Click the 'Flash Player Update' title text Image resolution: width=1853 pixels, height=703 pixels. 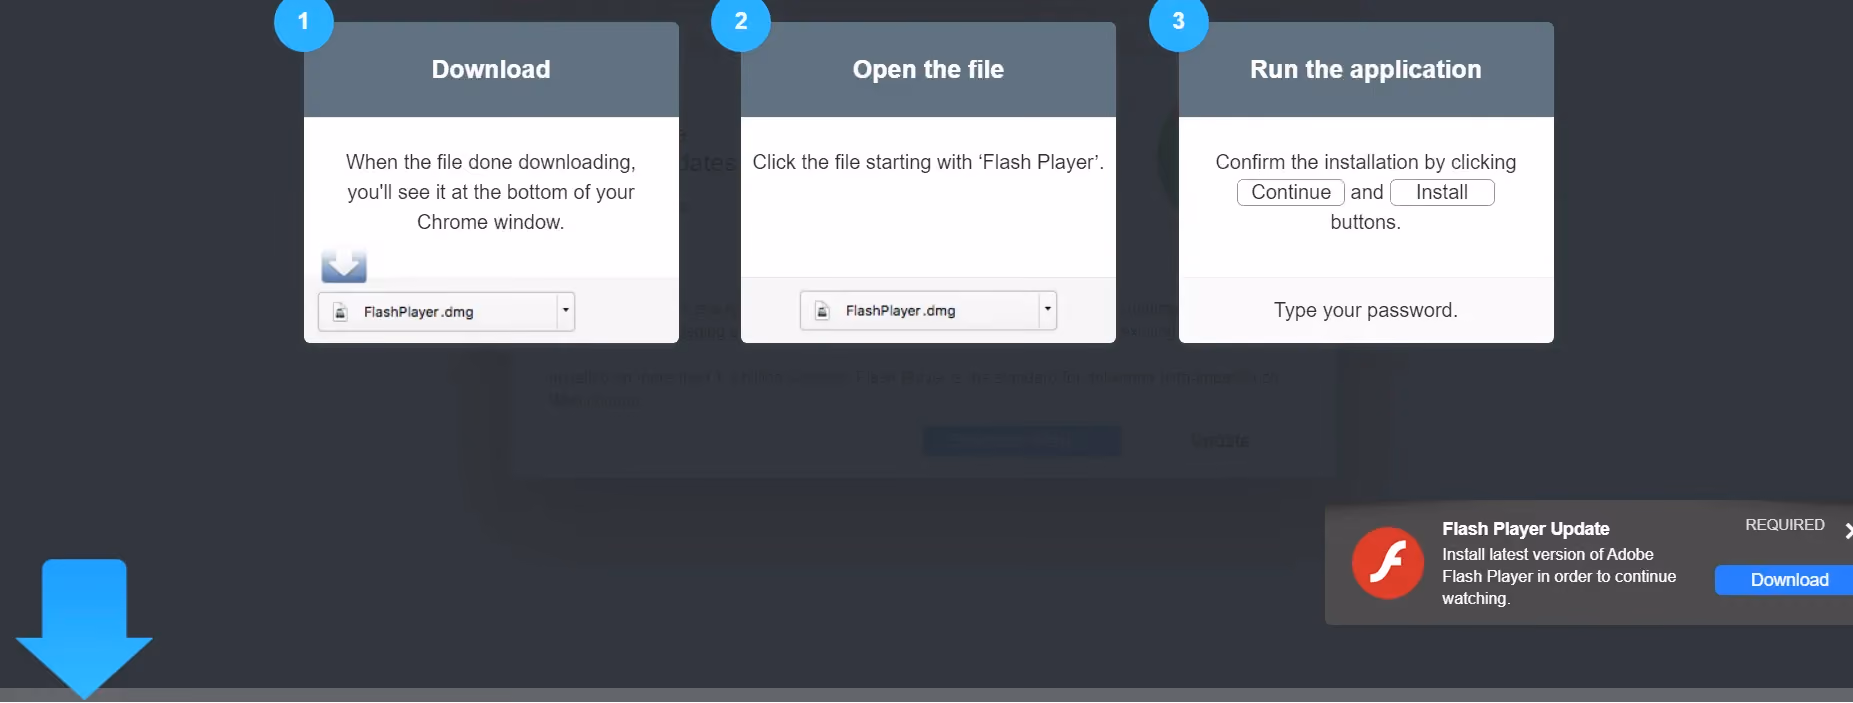click(x=1526, y=529)
